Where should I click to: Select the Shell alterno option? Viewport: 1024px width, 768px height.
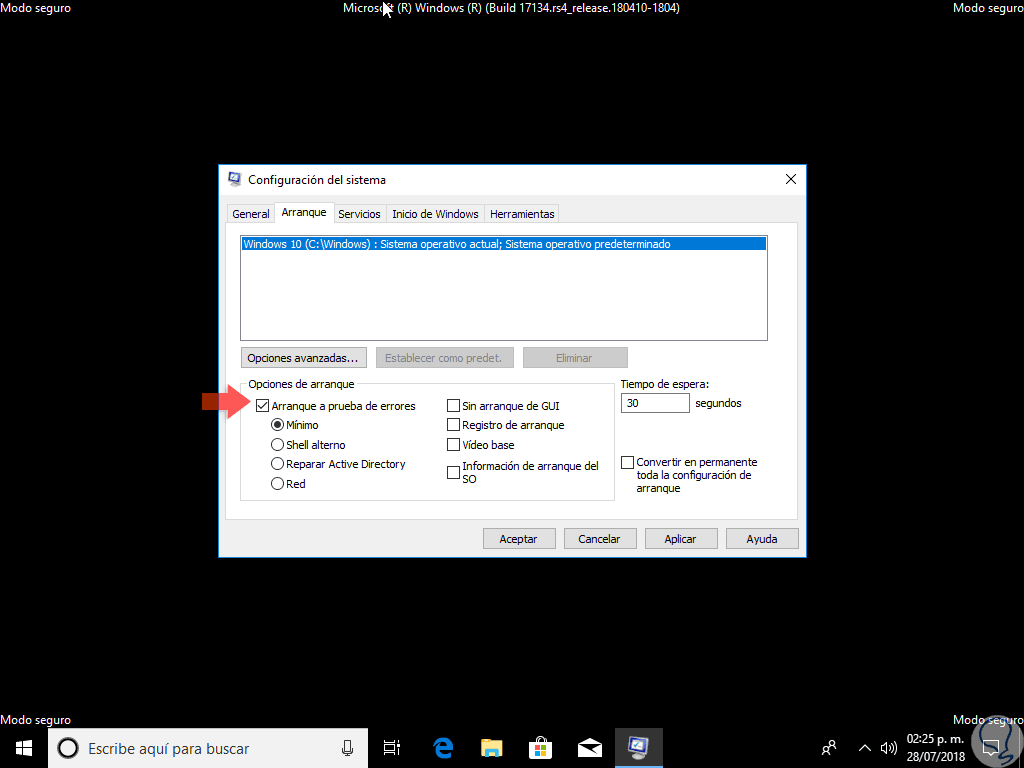click(277, 445)
